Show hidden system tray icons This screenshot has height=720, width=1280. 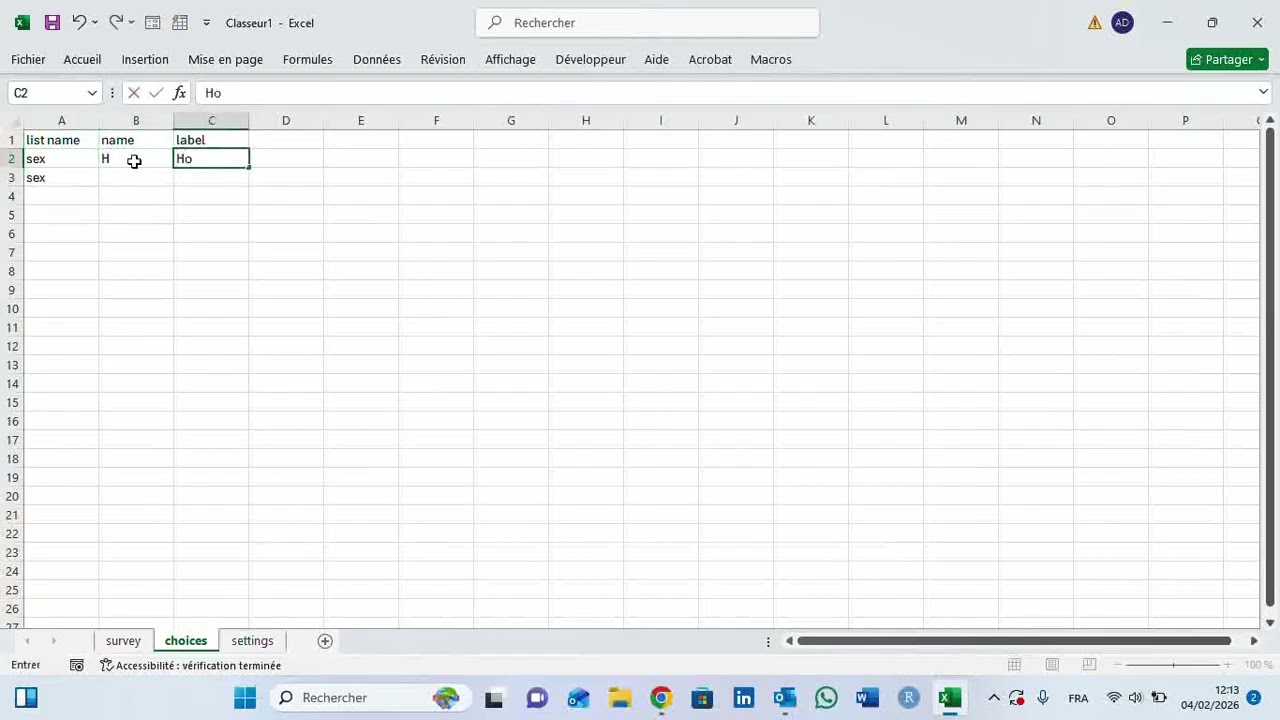pyautogui.click(x=994, y=698)
